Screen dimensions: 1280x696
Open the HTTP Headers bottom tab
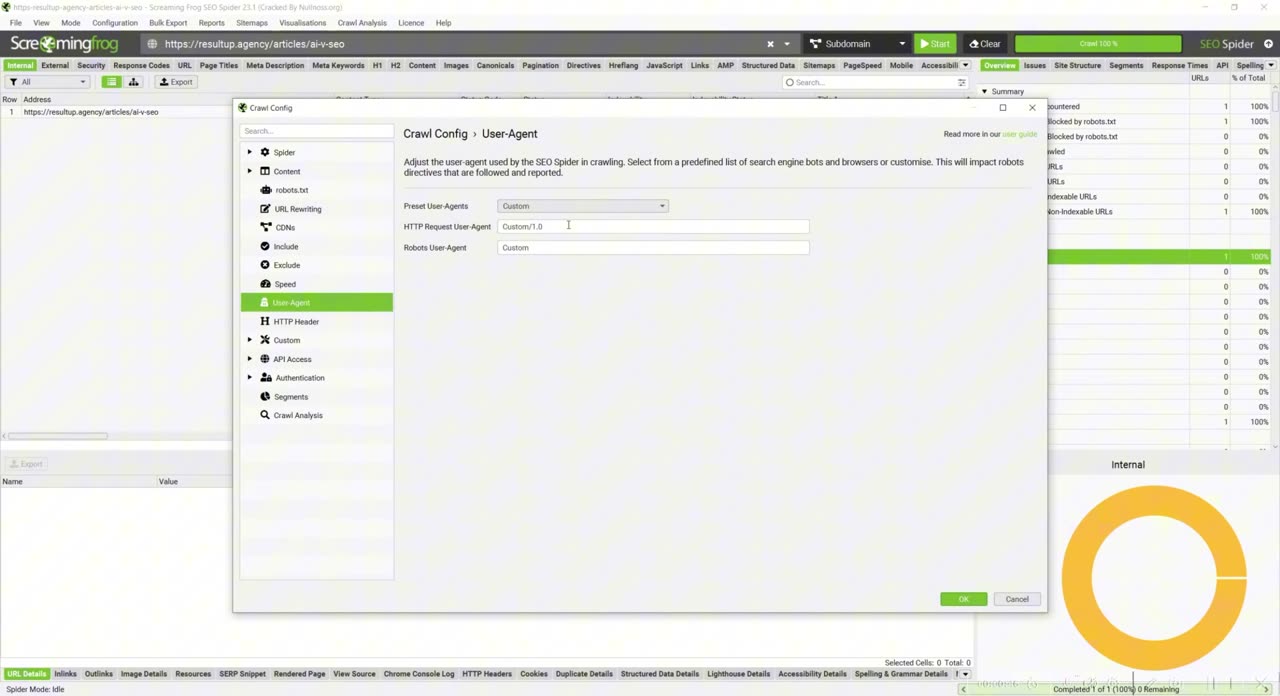point(487,674)
